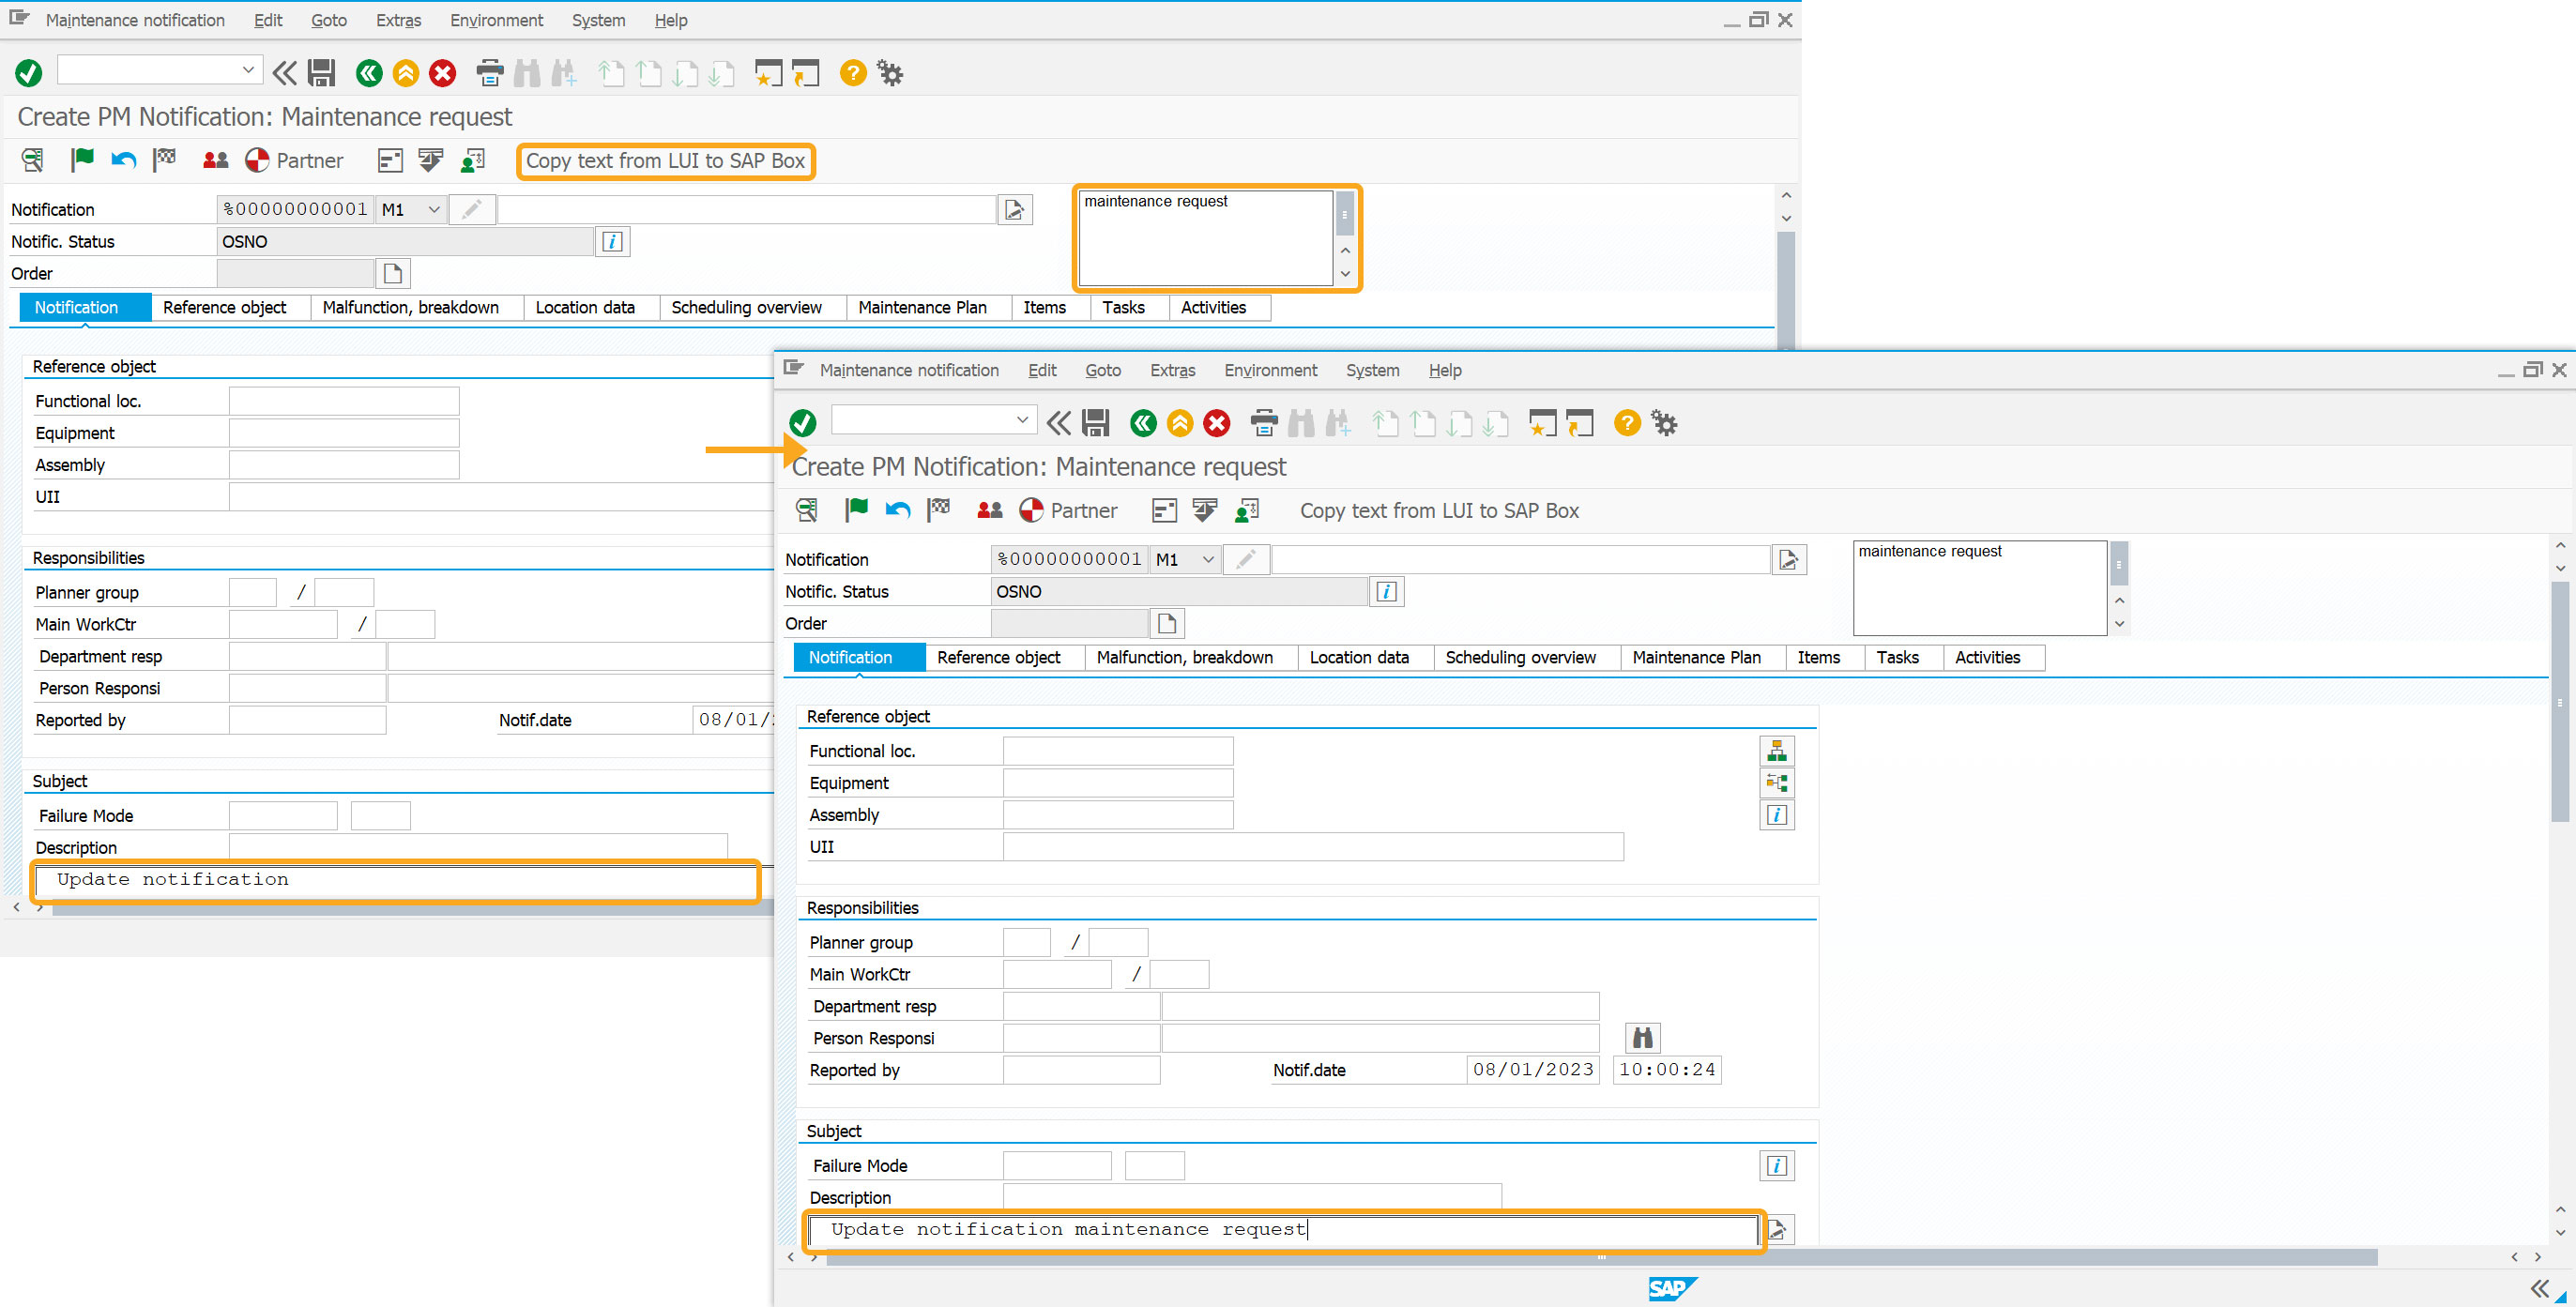Click blue undo arrow icon in front window

(897, 510)
